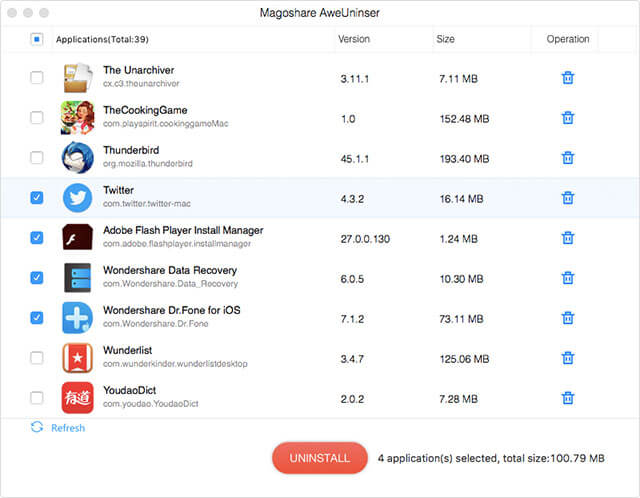640x498 pixels.
Task: Click trash icon for Wondershare Dr.Fone
Action: coord(568,318)
